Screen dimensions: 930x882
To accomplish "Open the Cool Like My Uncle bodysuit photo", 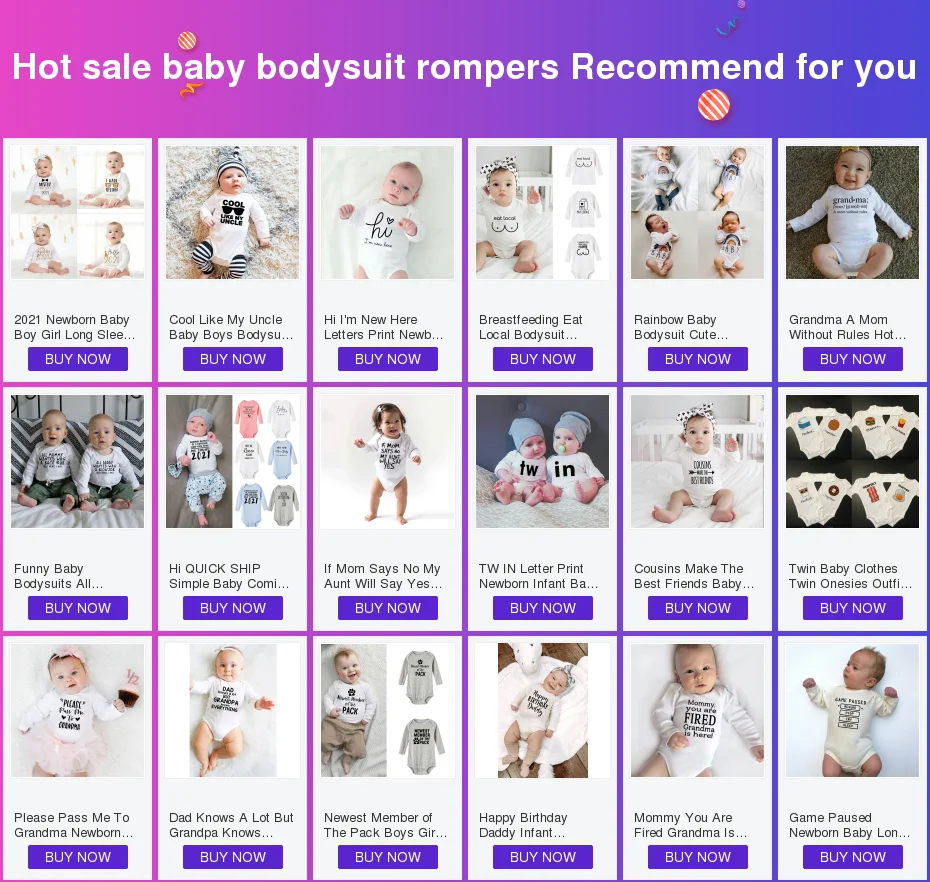I will pos(232,212).
